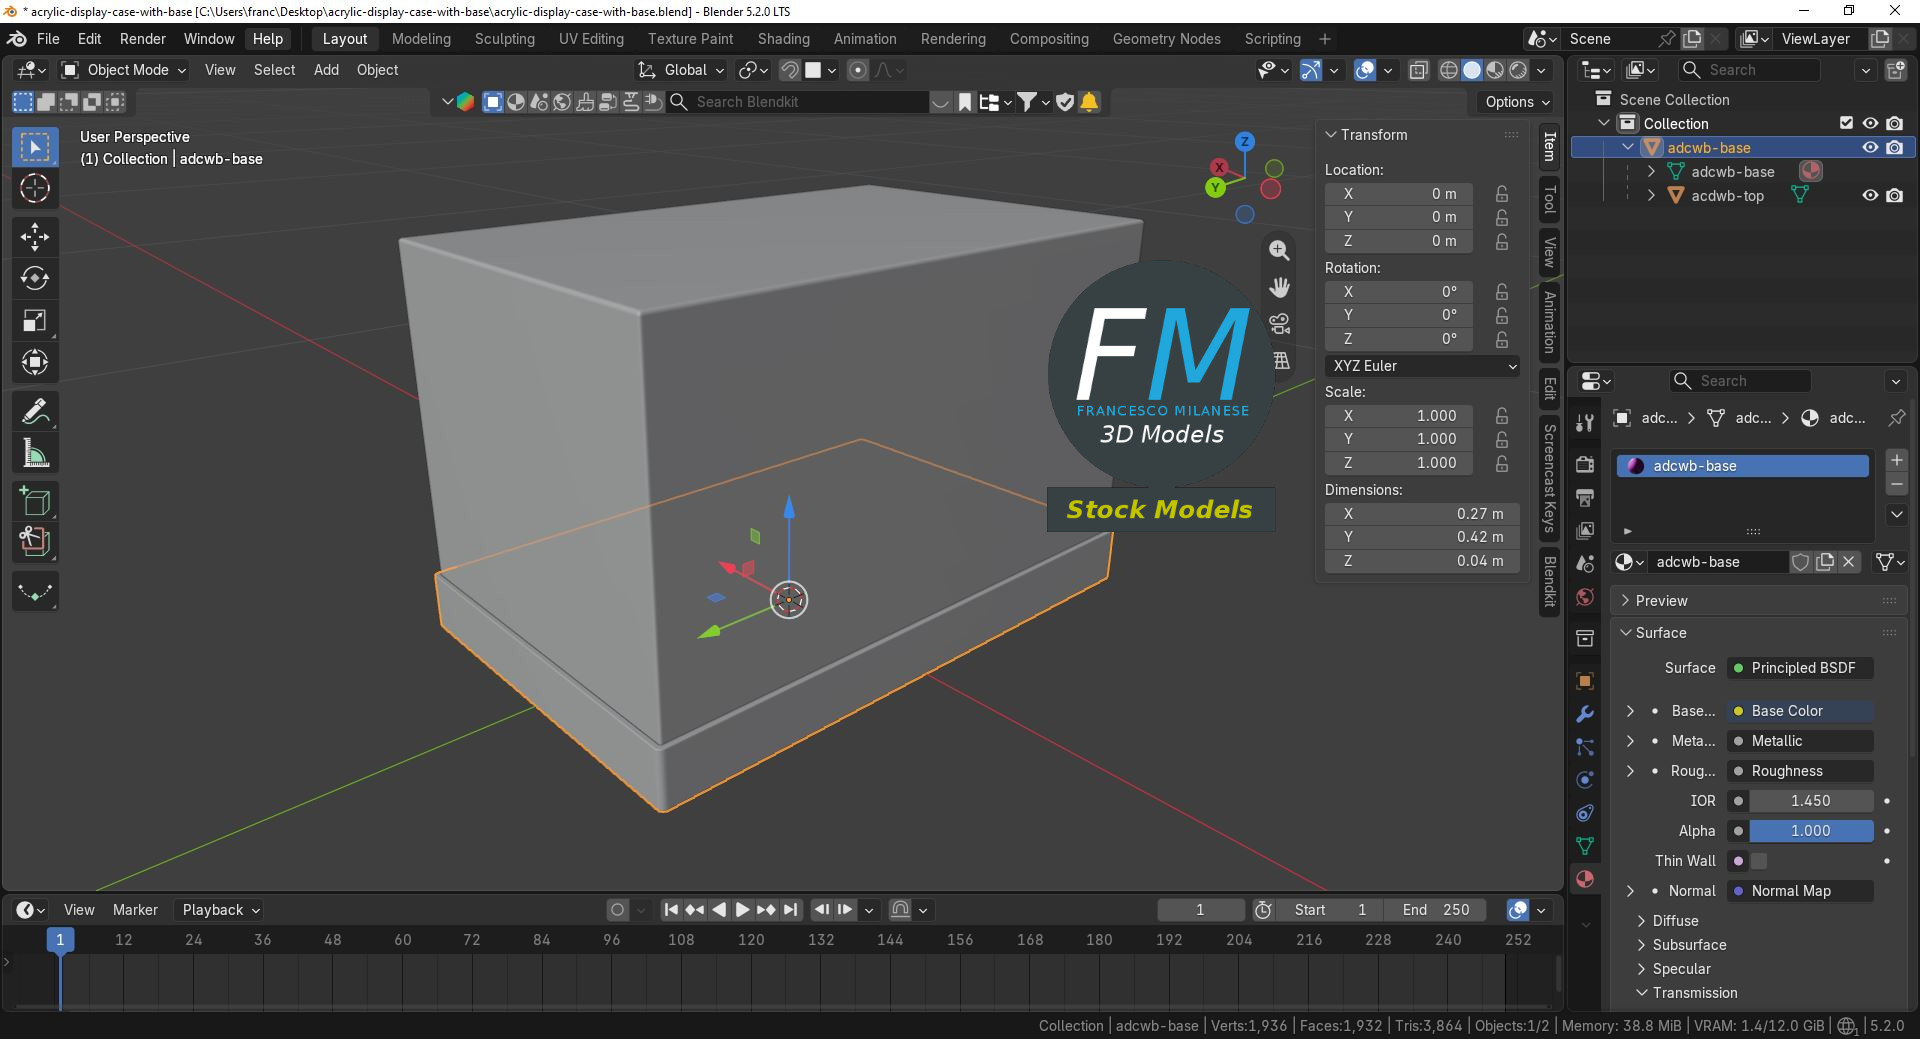Hide adcwb-base object in viewport
Screen dimensions: 1920x1039
(1870, 148)
